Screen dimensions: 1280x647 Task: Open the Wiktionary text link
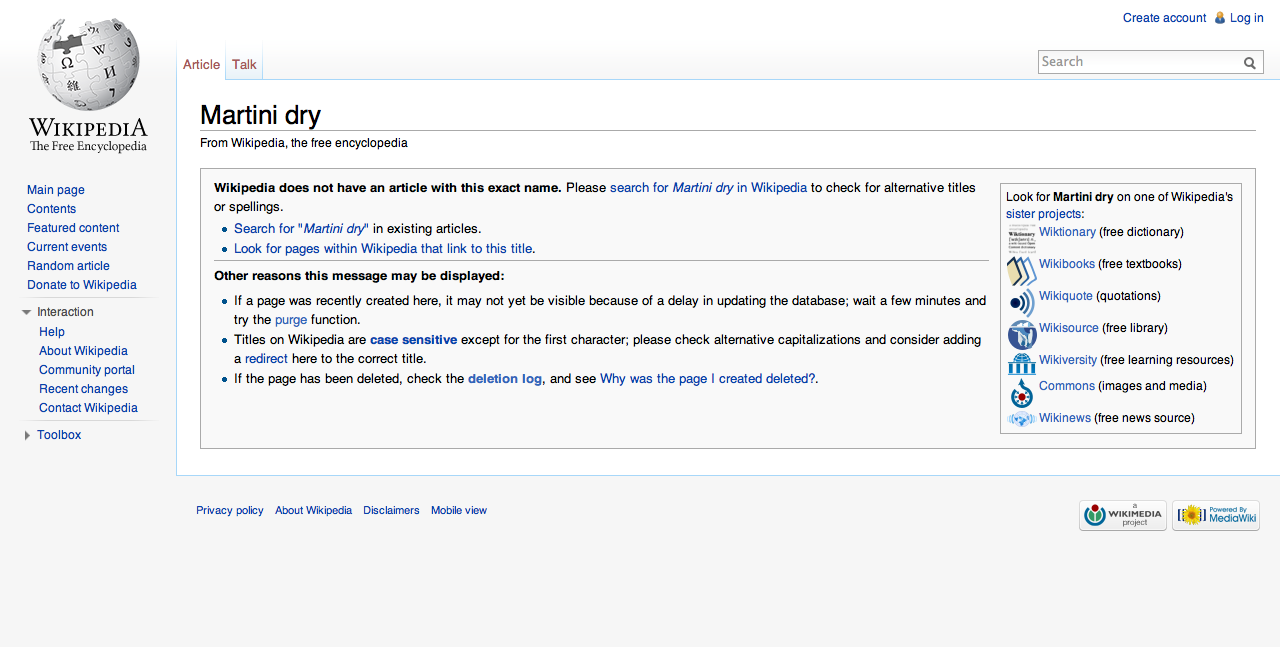[x=1067, y=232]
